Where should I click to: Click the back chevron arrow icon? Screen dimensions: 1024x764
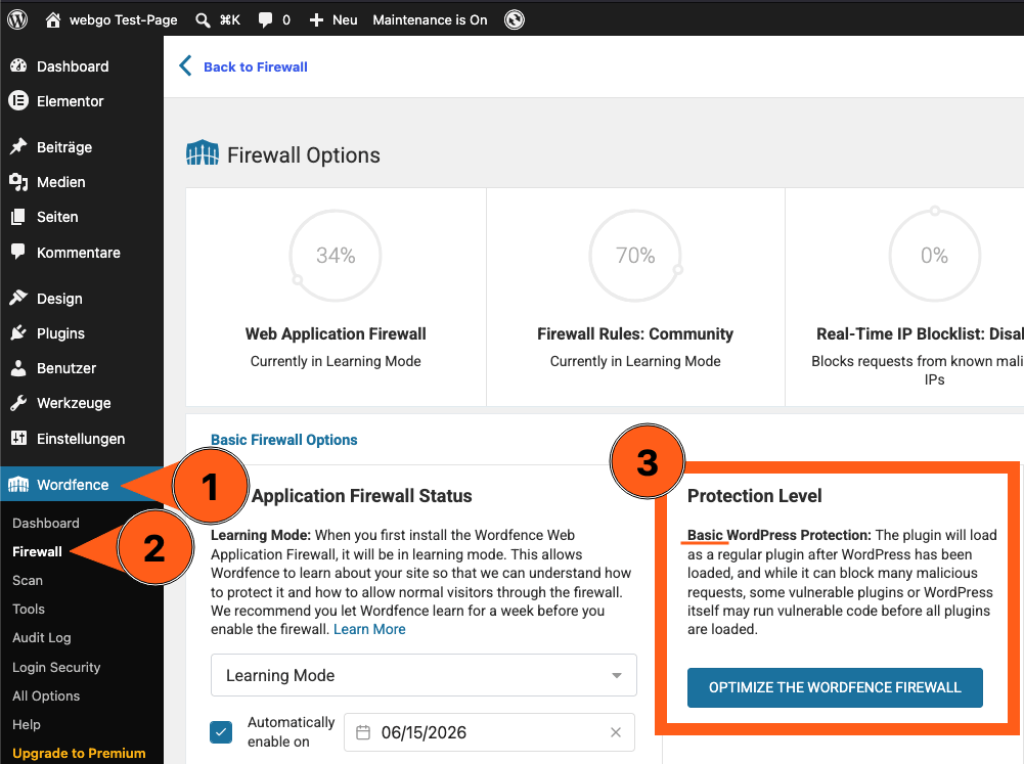(x=185, y=65)
